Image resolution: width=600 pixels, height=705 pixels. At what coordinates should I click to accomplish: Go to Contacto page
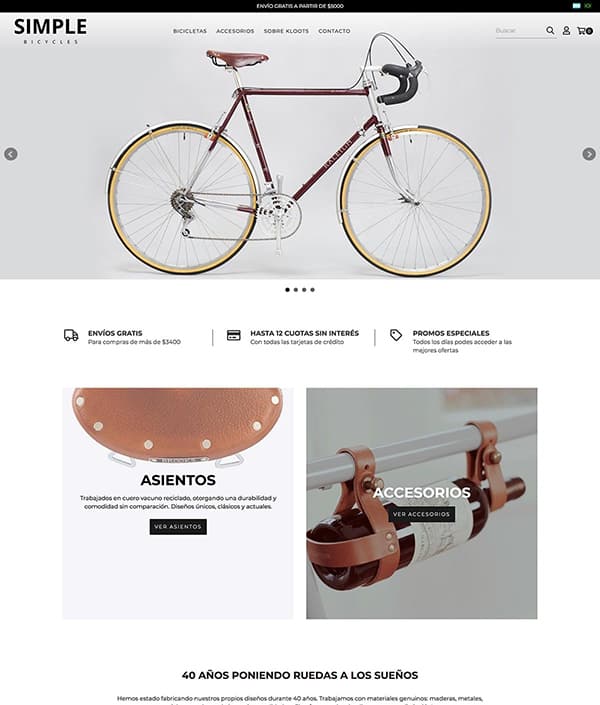coord(334,31)
